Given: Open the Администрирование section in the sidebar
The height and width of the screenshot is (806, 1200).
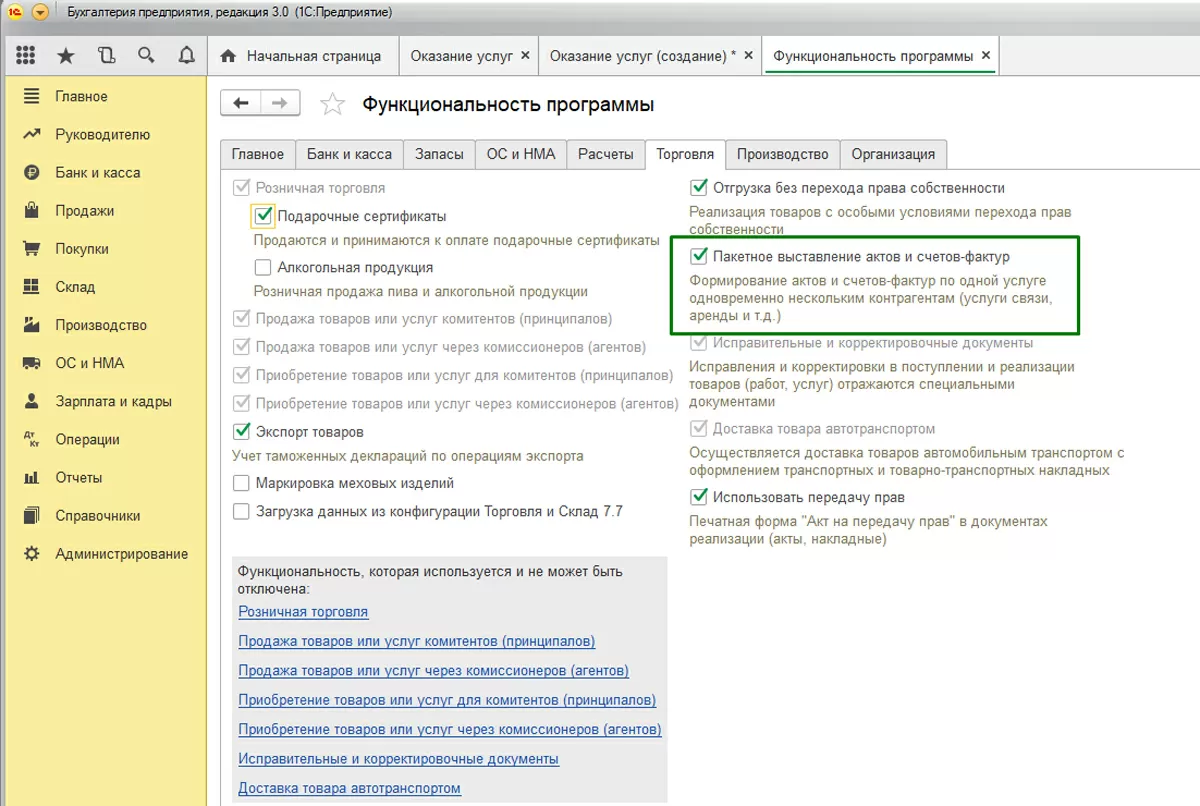Looking at the screenshot, I should pyautogui.click(x=121, y=554).
